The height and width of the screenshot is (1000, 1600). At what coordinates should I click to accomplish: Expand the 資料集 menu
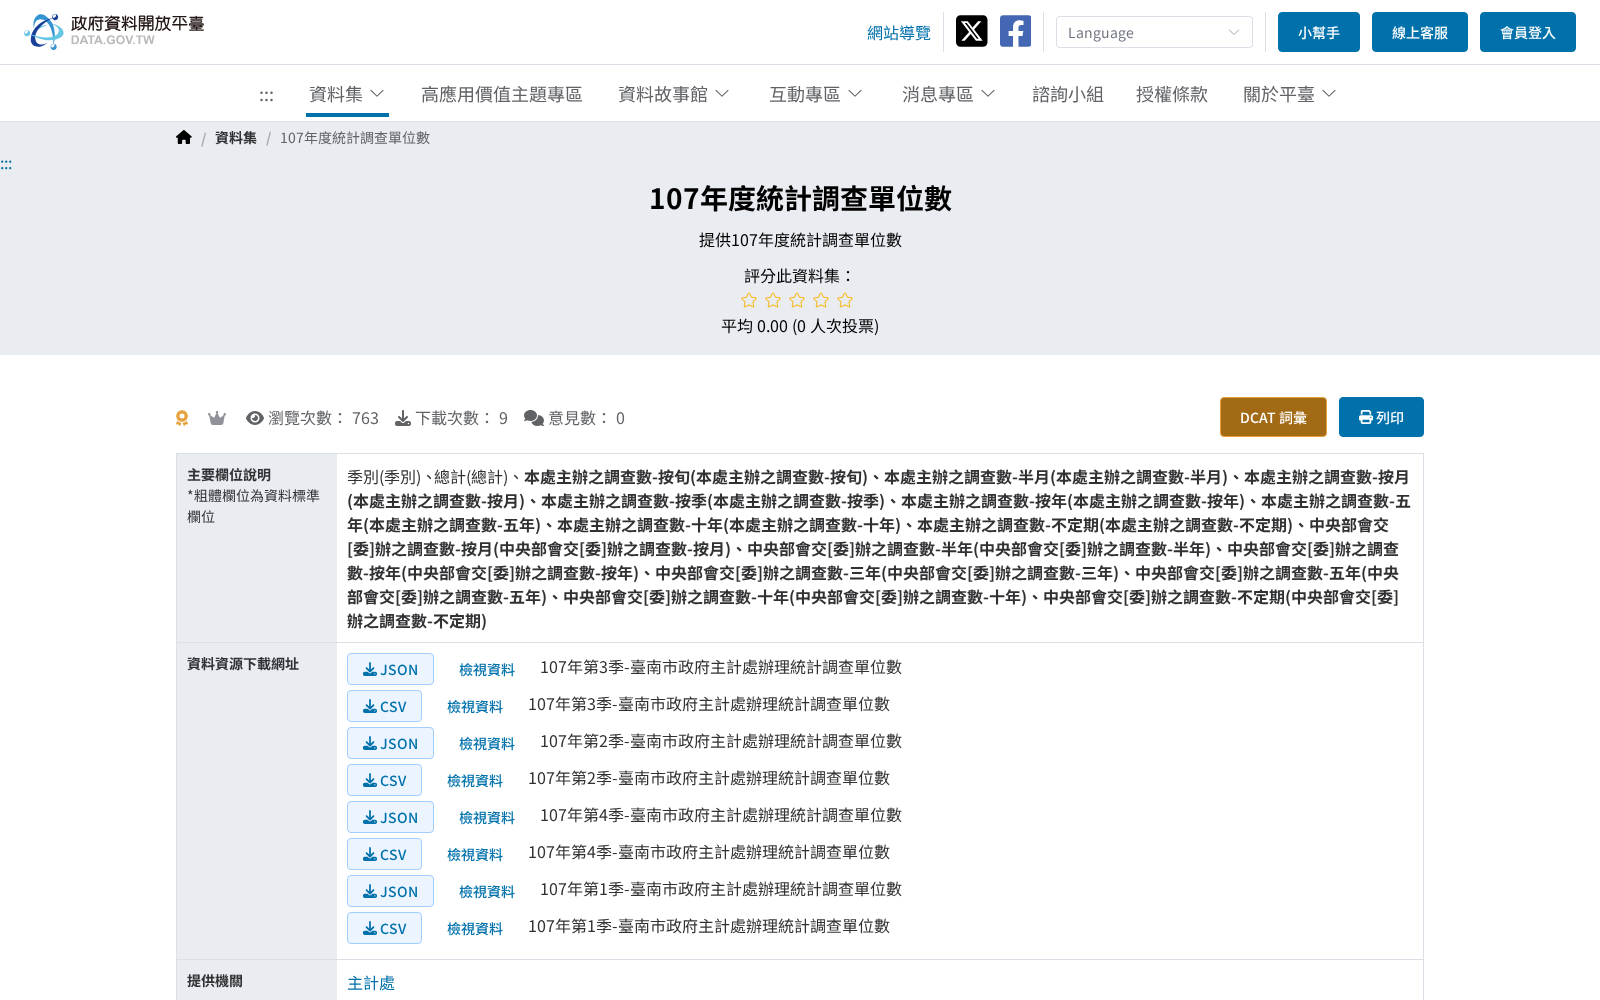coord(347,94)
